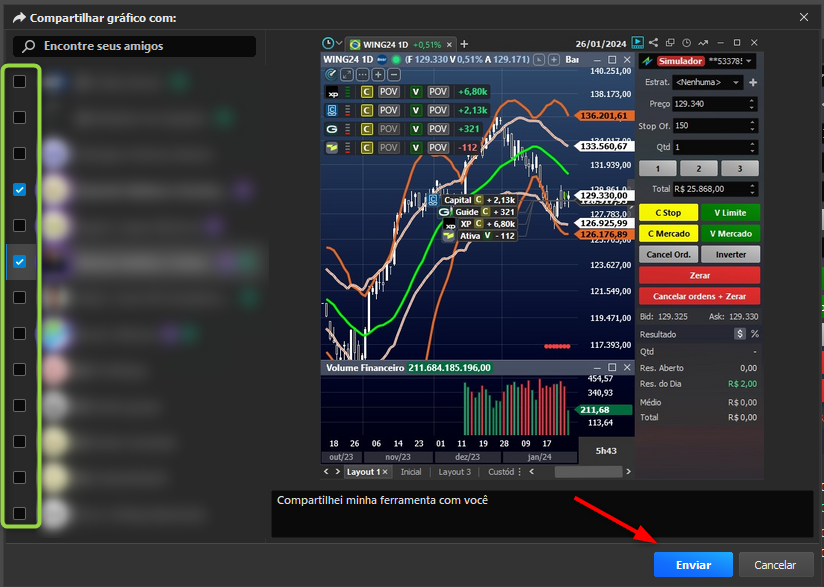Viewport: 824px width, 587px height.
Task: Click the share arrow icon in dialog title
Action: tap(19, 18)
